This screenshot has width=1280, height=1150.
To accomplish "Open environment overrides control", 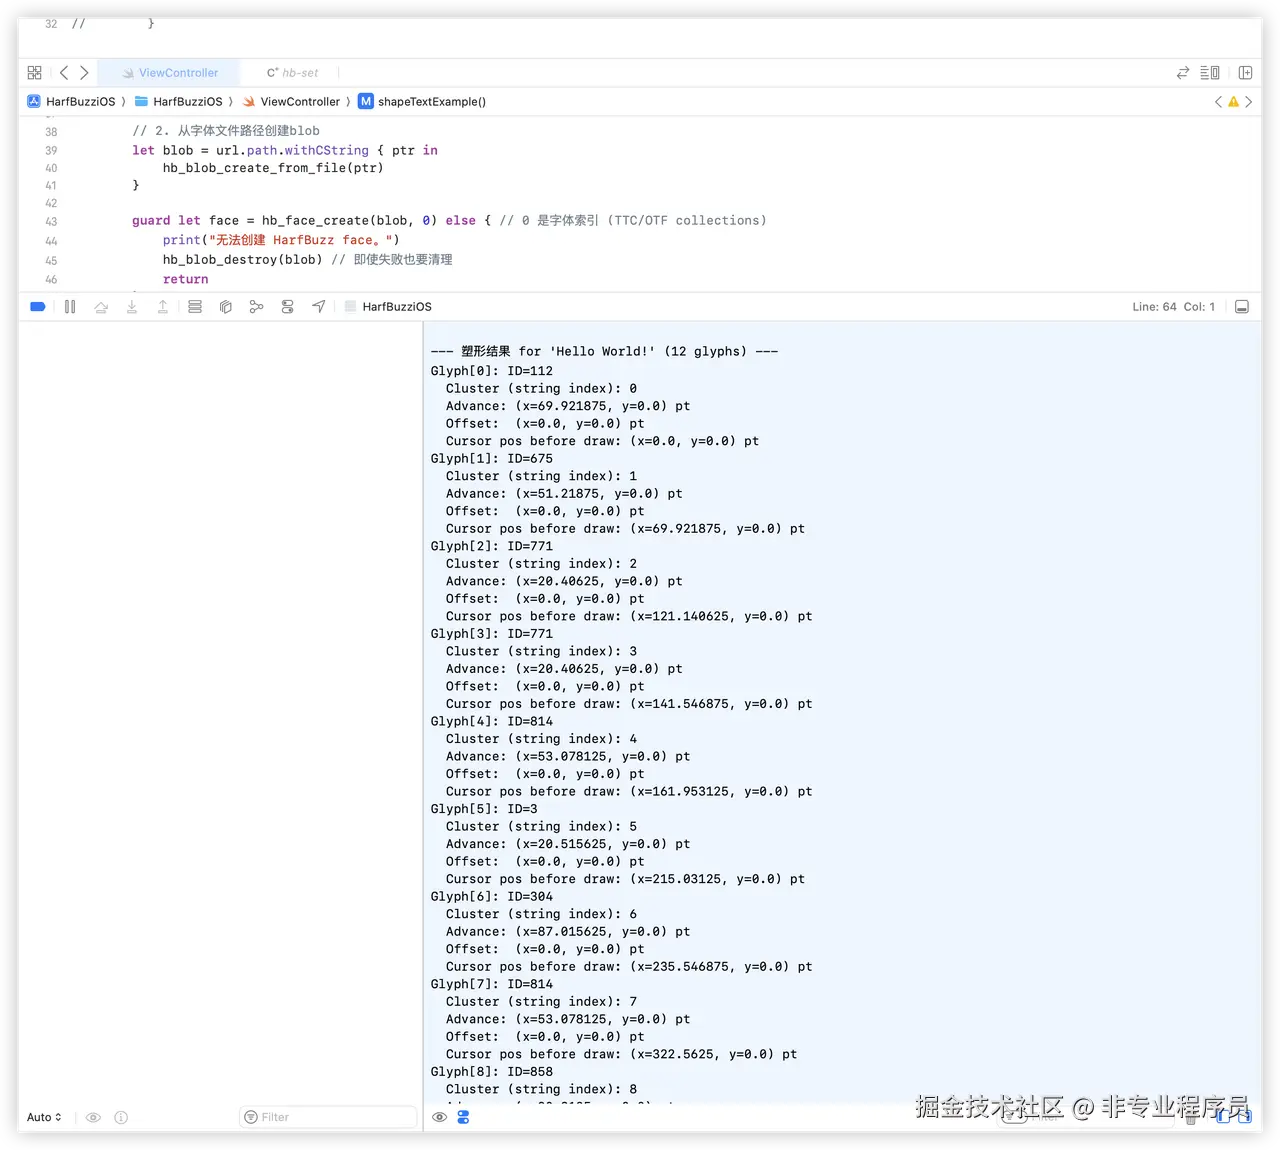I will pos(288,307).
